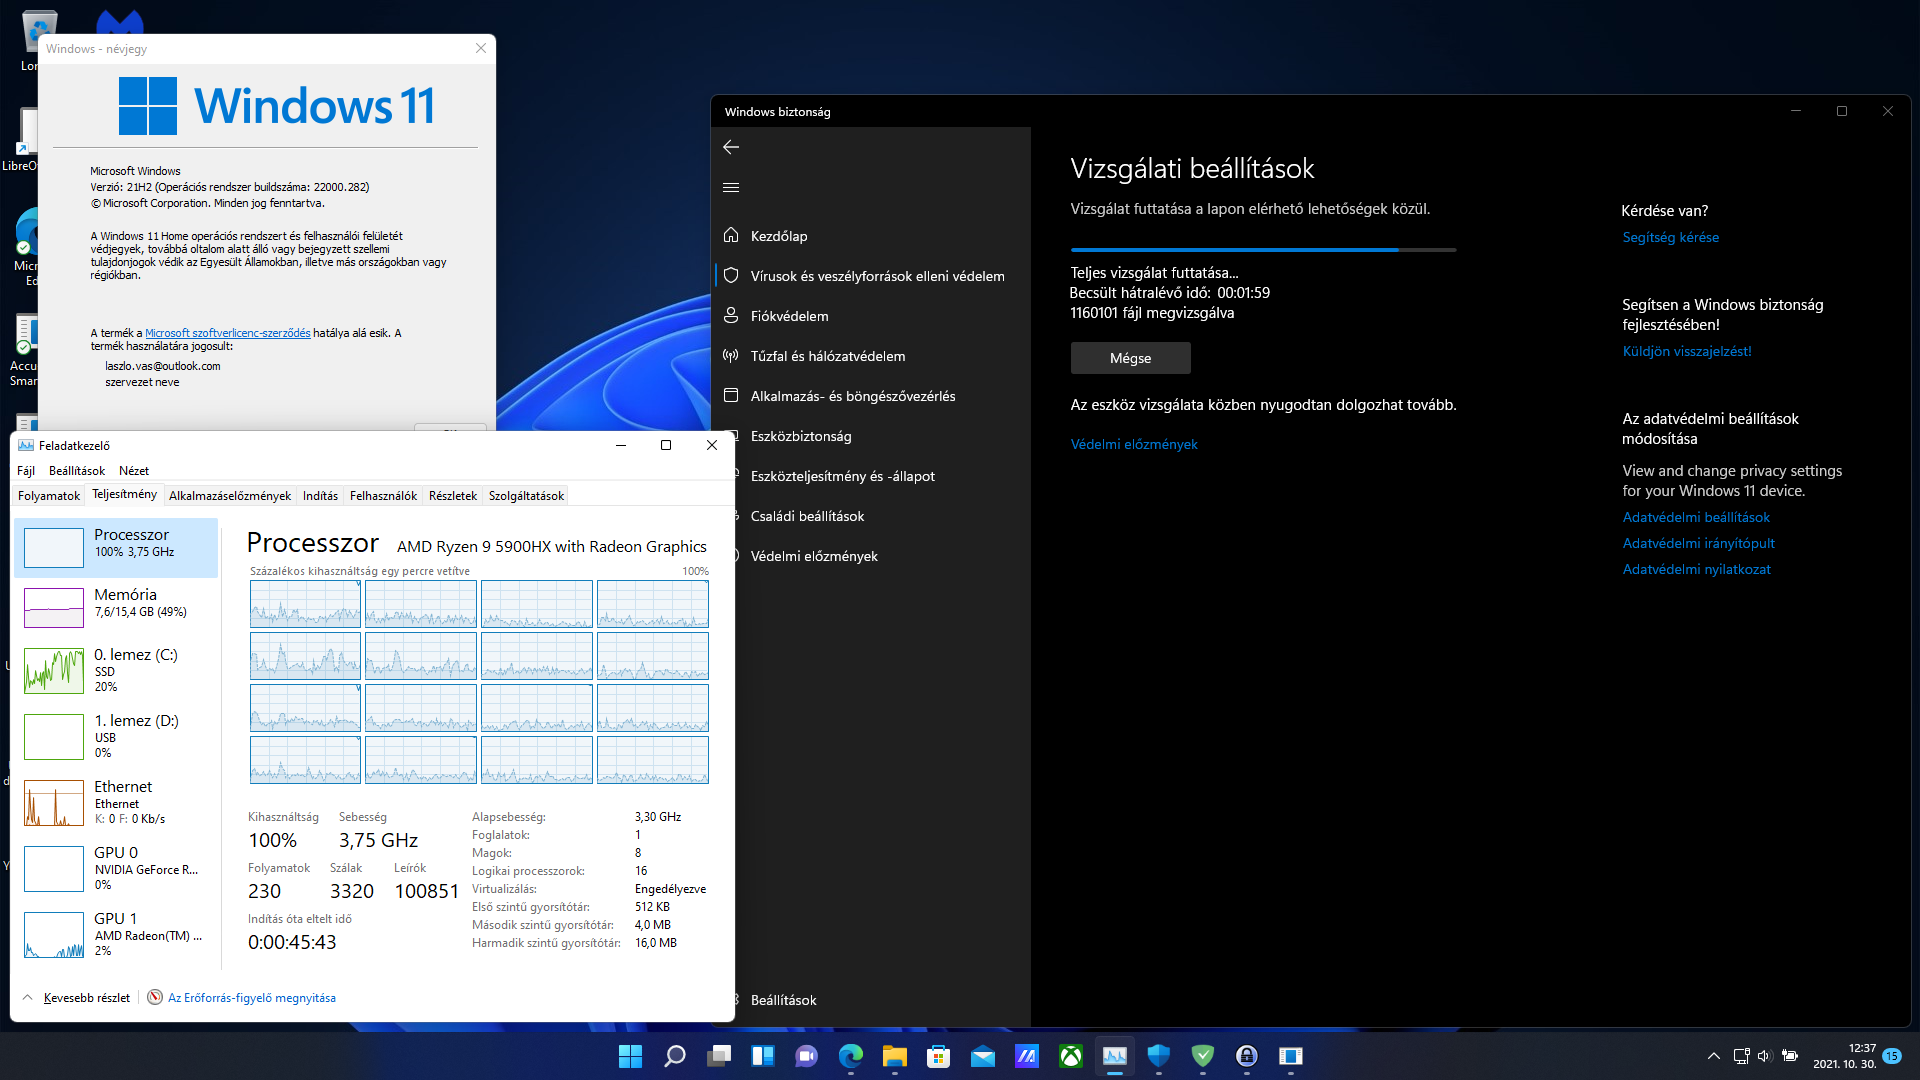Show hidden tray icons chevron
This screenshot has width=1920, height=1080.
pos(1714,1056)
